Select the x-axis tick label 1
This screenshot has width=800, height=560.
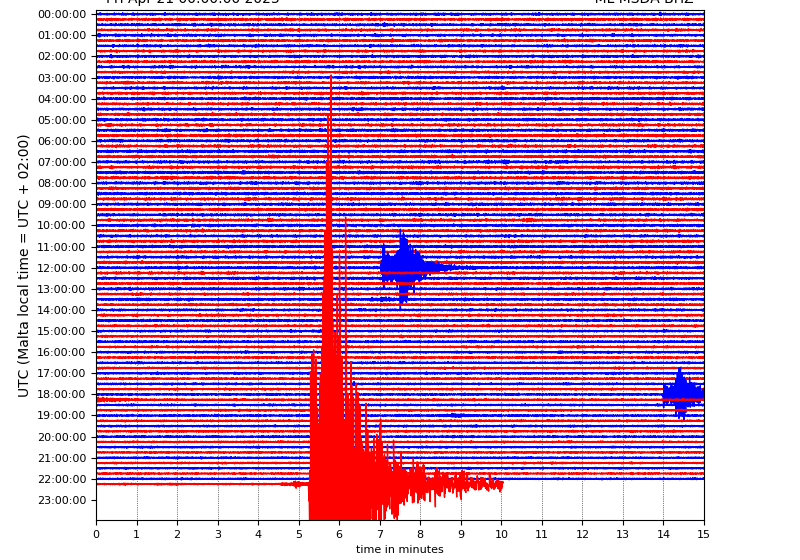[x=137, y=534]
